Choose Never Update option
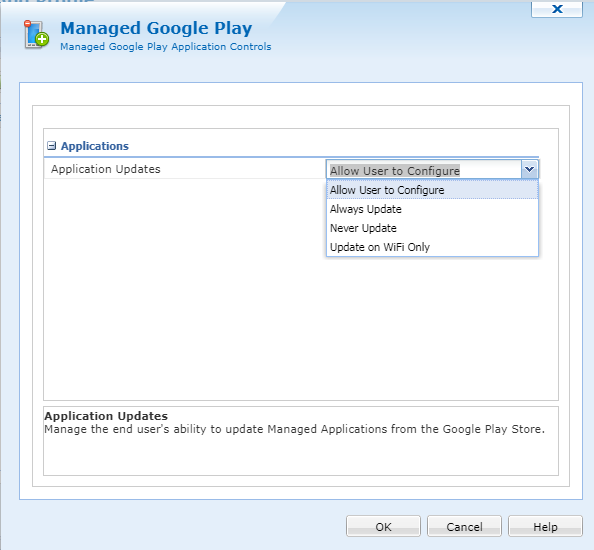 pos(432,228)
